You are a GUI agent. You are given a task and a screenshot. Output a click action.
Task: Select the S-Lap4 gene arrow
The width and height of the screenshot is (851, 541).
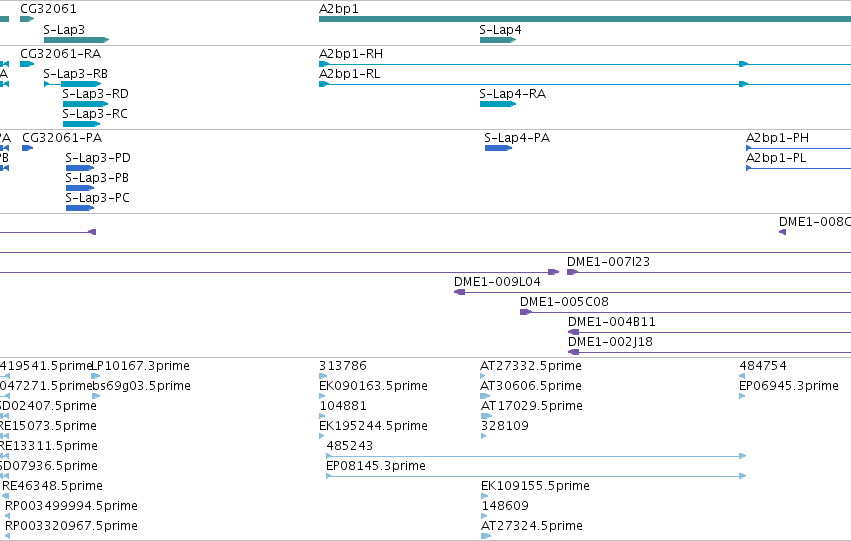click(498, 40)
